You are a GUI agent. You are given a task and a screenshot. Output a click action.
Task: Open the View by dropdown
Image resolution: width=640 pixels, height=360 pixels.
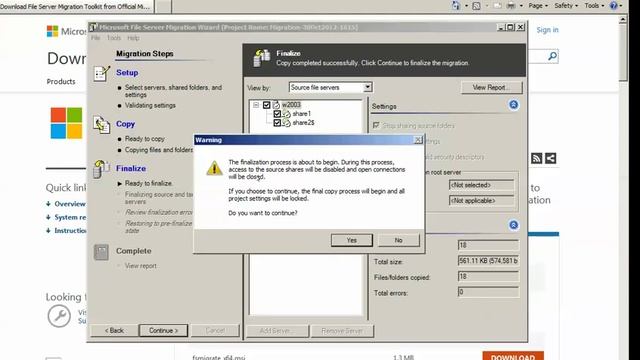pyautogui.click(x=367, y=87)
